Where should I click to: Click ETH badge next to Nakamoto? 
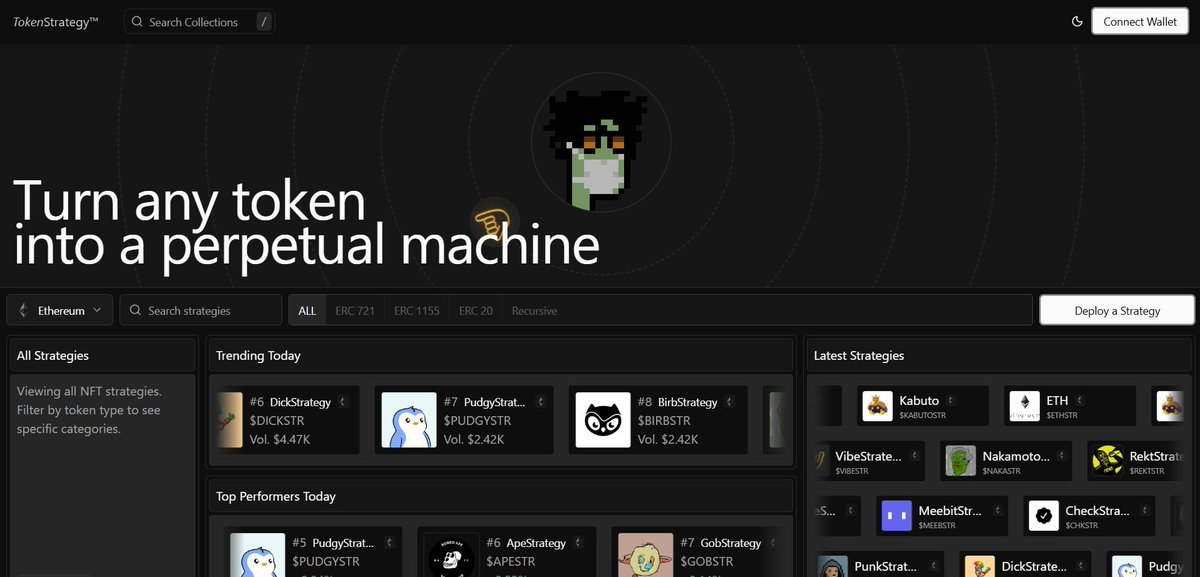point(1061,456)
